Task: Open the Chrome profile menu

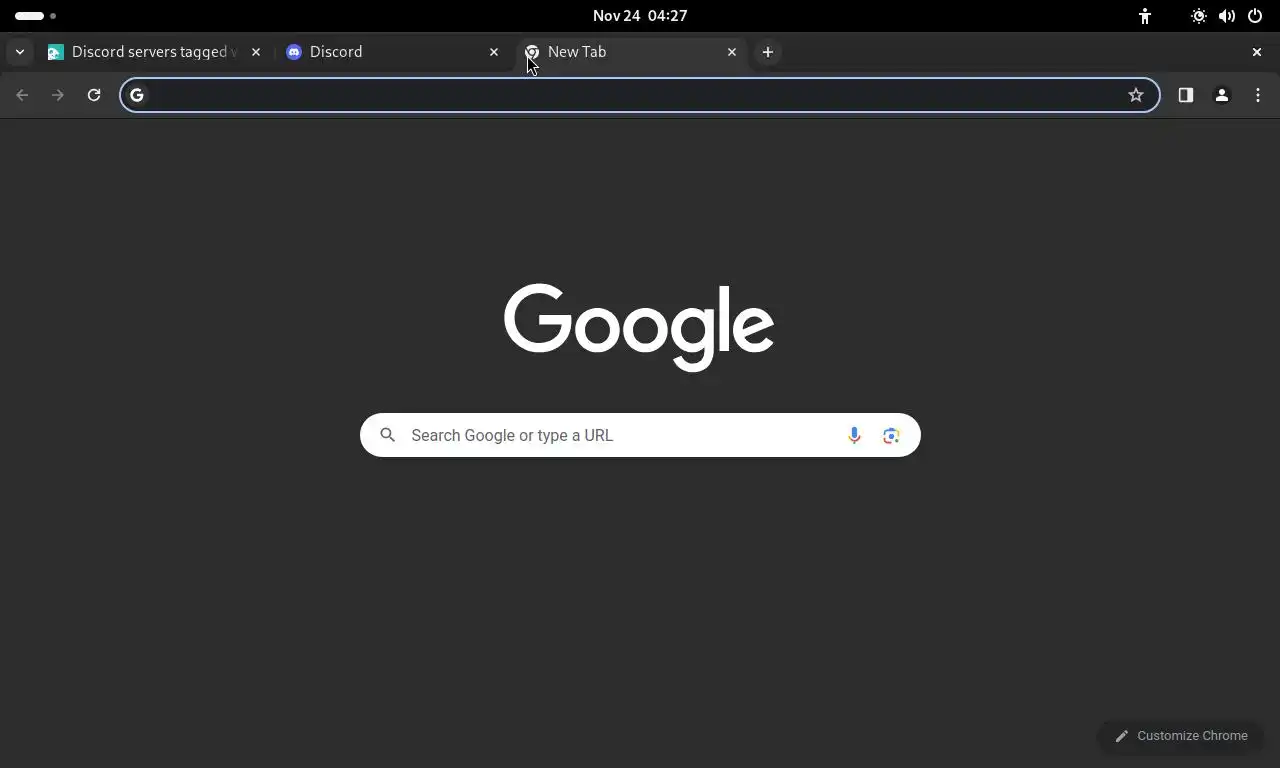Action: (x=1222, y=95)
